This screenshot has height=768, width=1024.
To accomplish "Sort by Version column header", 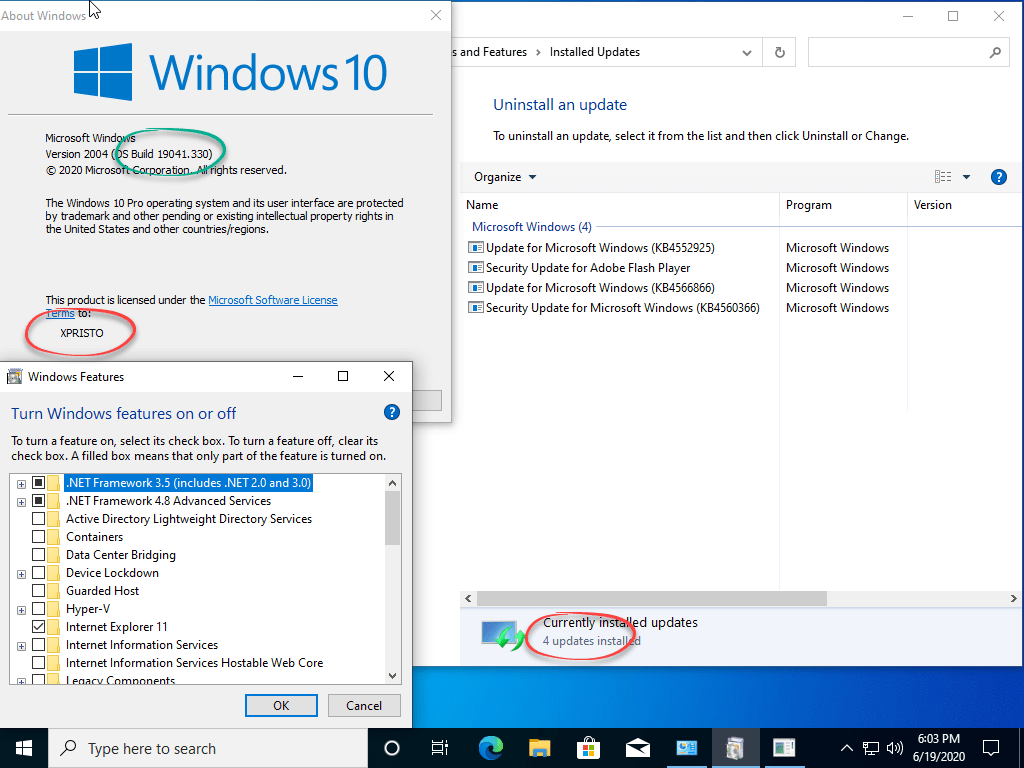I will coord(933,205).
